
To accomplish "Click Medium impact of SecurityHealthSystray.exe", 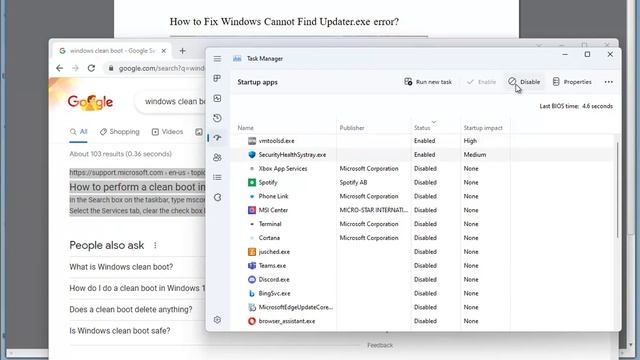I will [475, 155].
